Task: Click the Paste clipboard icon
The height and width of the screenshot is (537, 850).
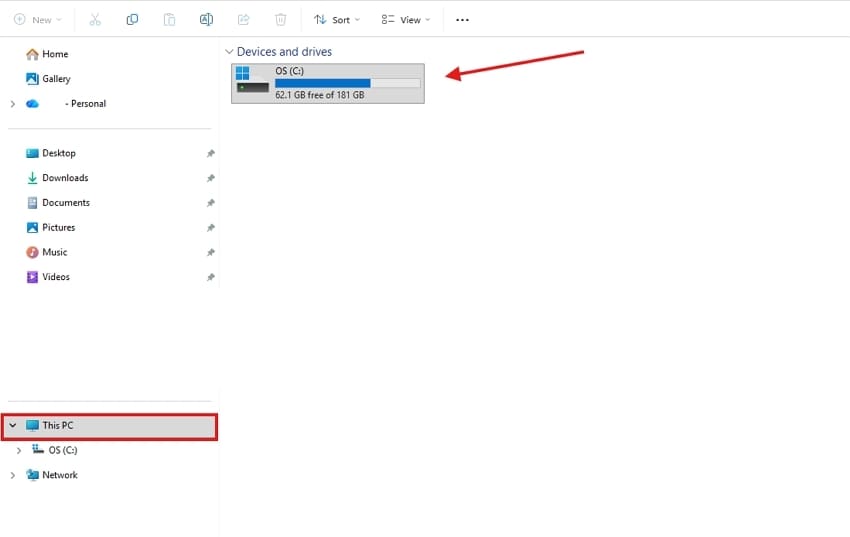Action: pos(169,20)
